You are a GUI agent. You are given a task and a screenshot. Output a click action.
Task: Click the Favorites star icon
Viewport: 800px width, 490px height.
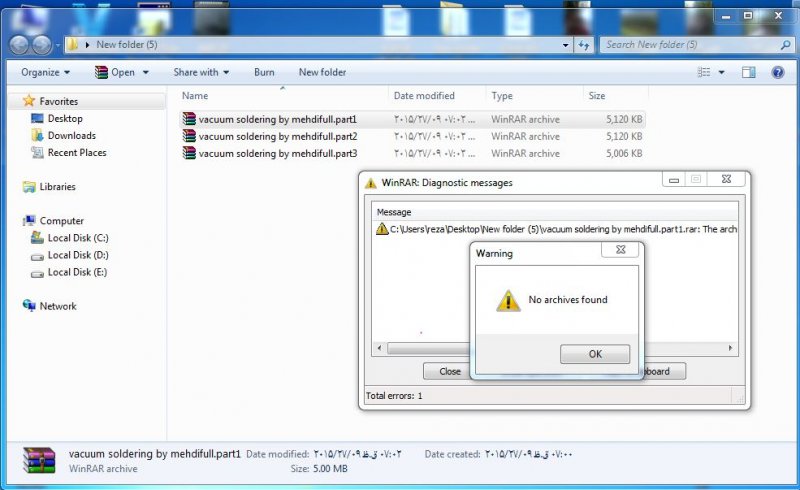tap(29, 101)
